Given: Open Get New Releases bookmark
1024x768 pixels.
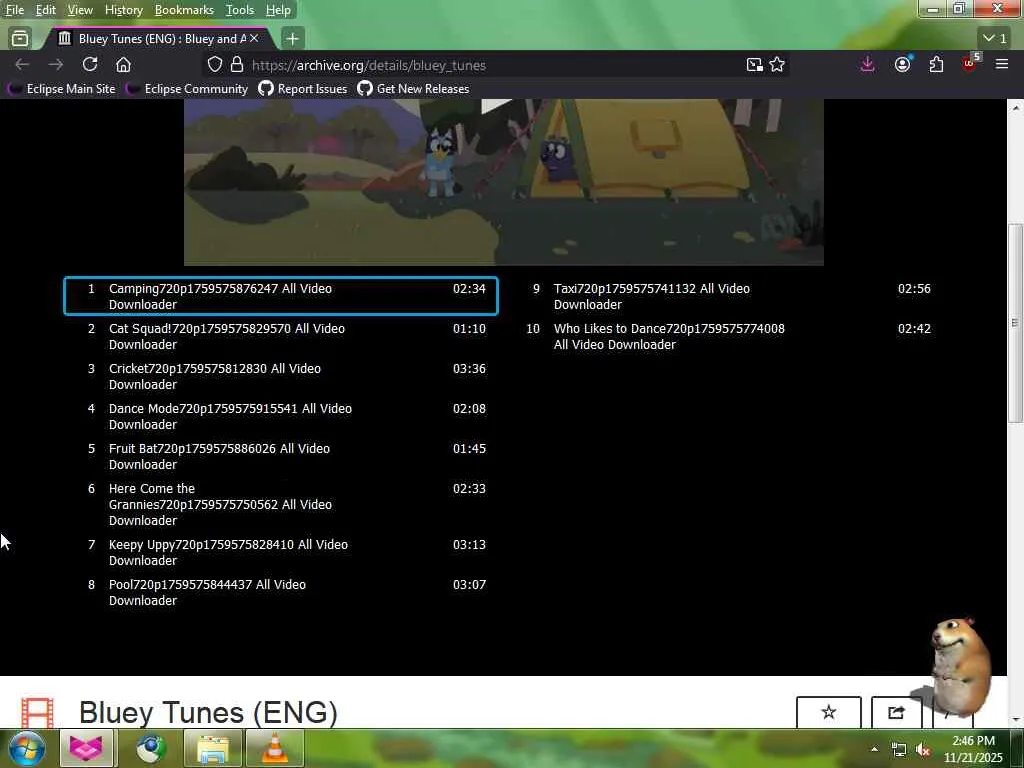Looking at the screenshot, I should (413, 88).
